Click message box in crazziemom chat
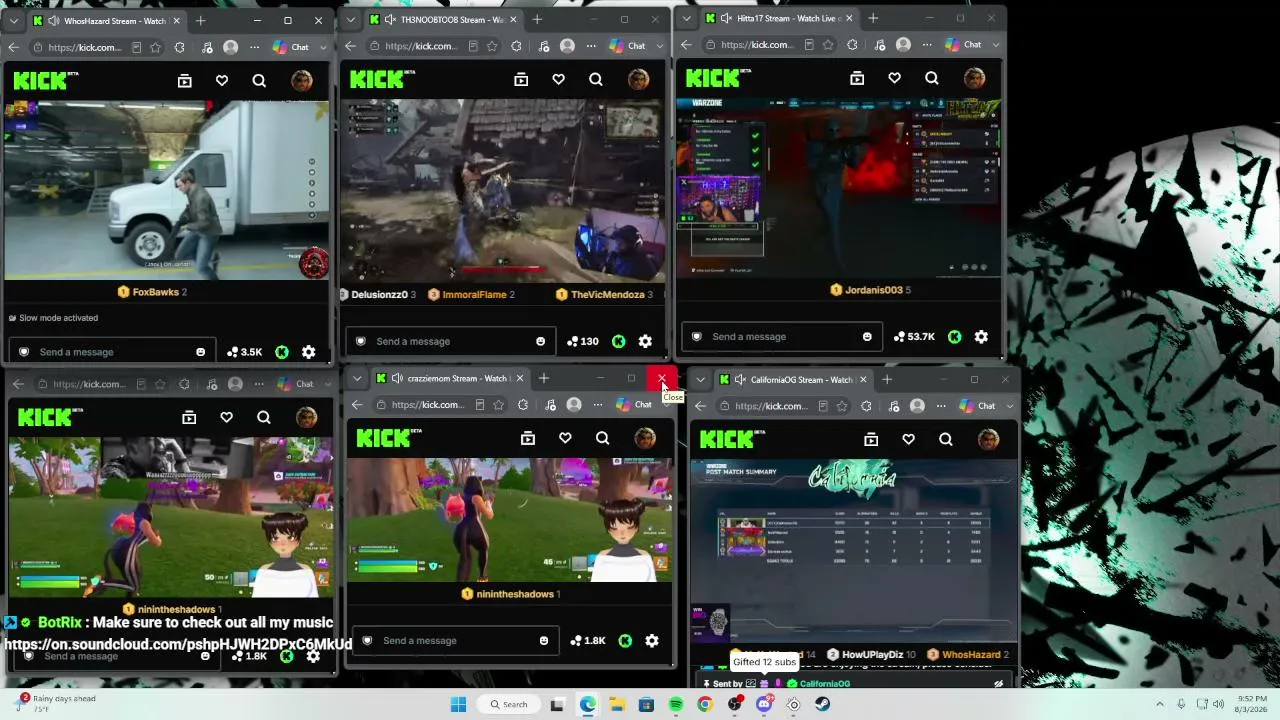This screenshot has height=720, width=1280. click(454, 641)
